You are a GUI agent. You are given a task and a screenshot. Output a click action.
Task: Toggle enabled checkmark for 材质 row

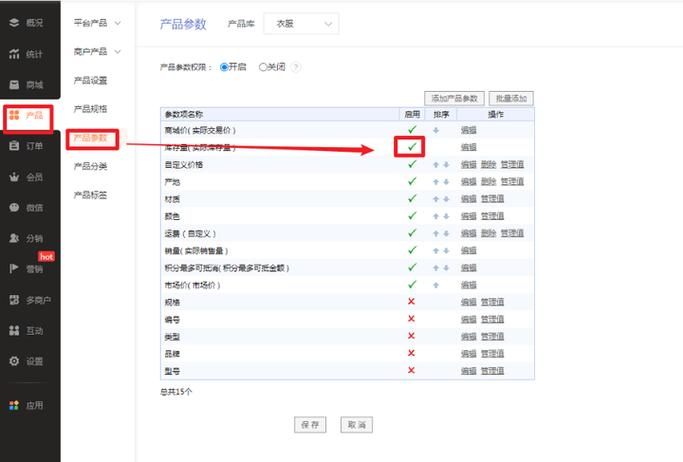click(x=412, y=199)
